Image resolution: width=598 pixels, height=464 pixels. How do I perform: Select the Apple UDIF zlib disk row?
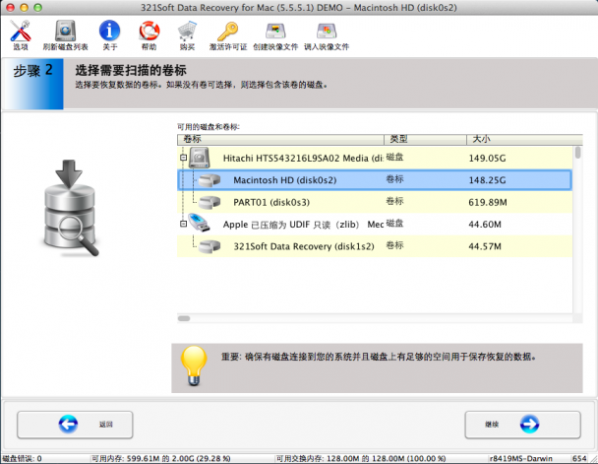click(x=375, y=224)
